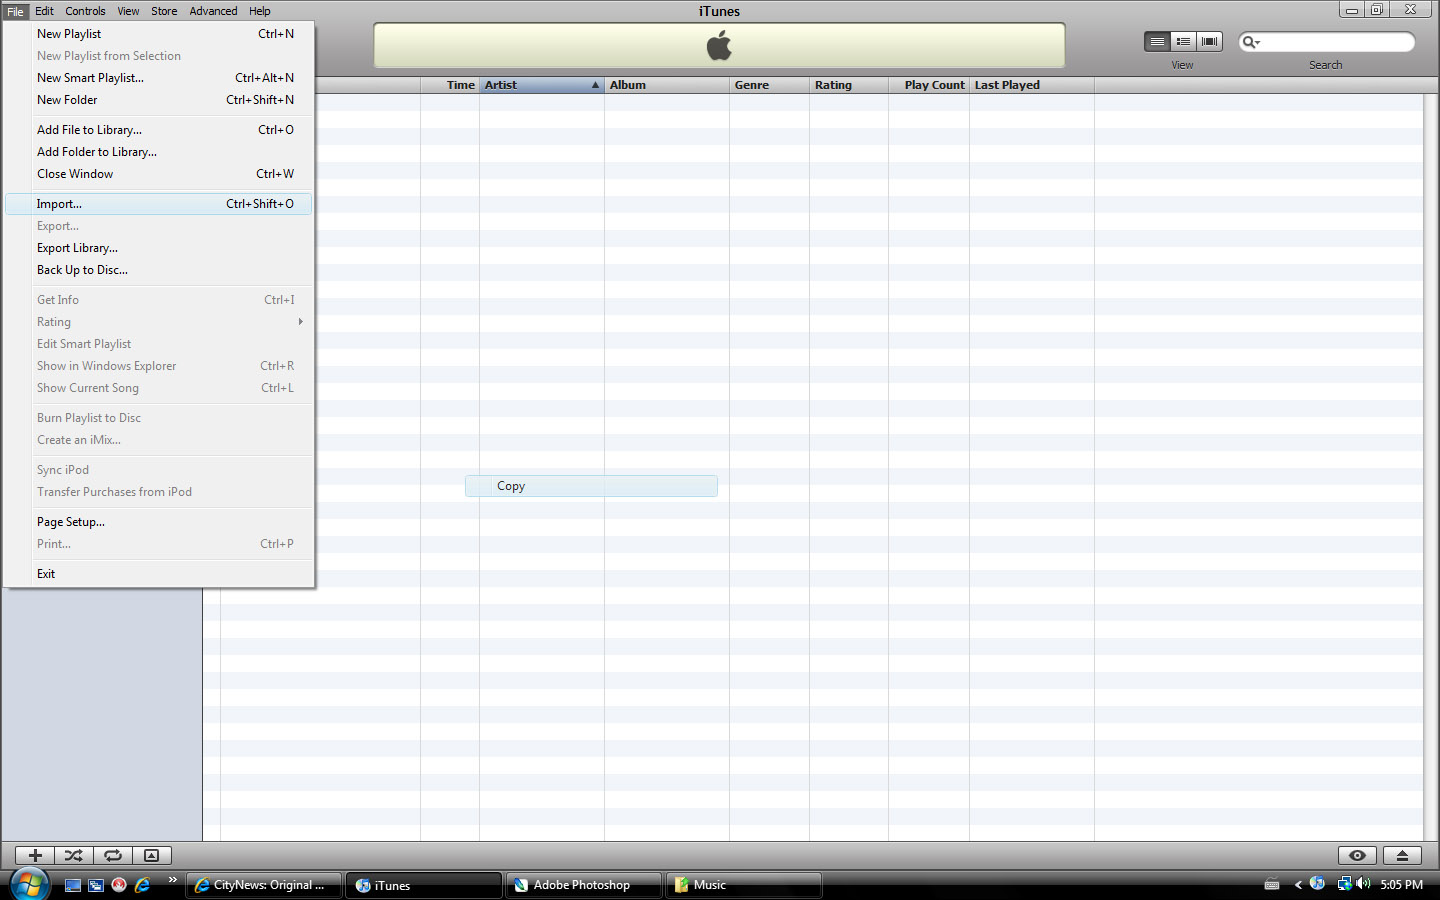Show hidden tray icons arrow

pyautogui.click(x=1298, y=884)
